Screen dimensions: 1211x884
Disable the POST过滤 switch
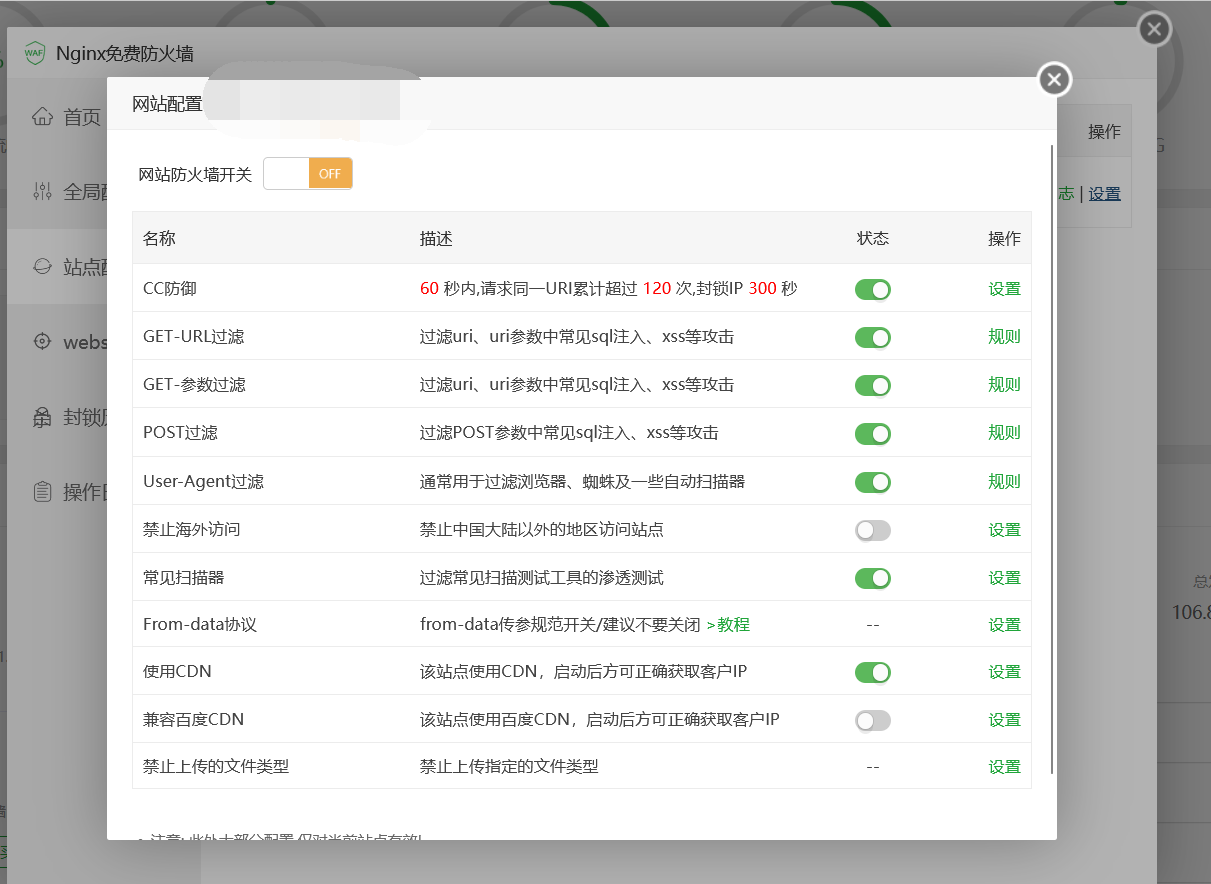coord(873,434)
